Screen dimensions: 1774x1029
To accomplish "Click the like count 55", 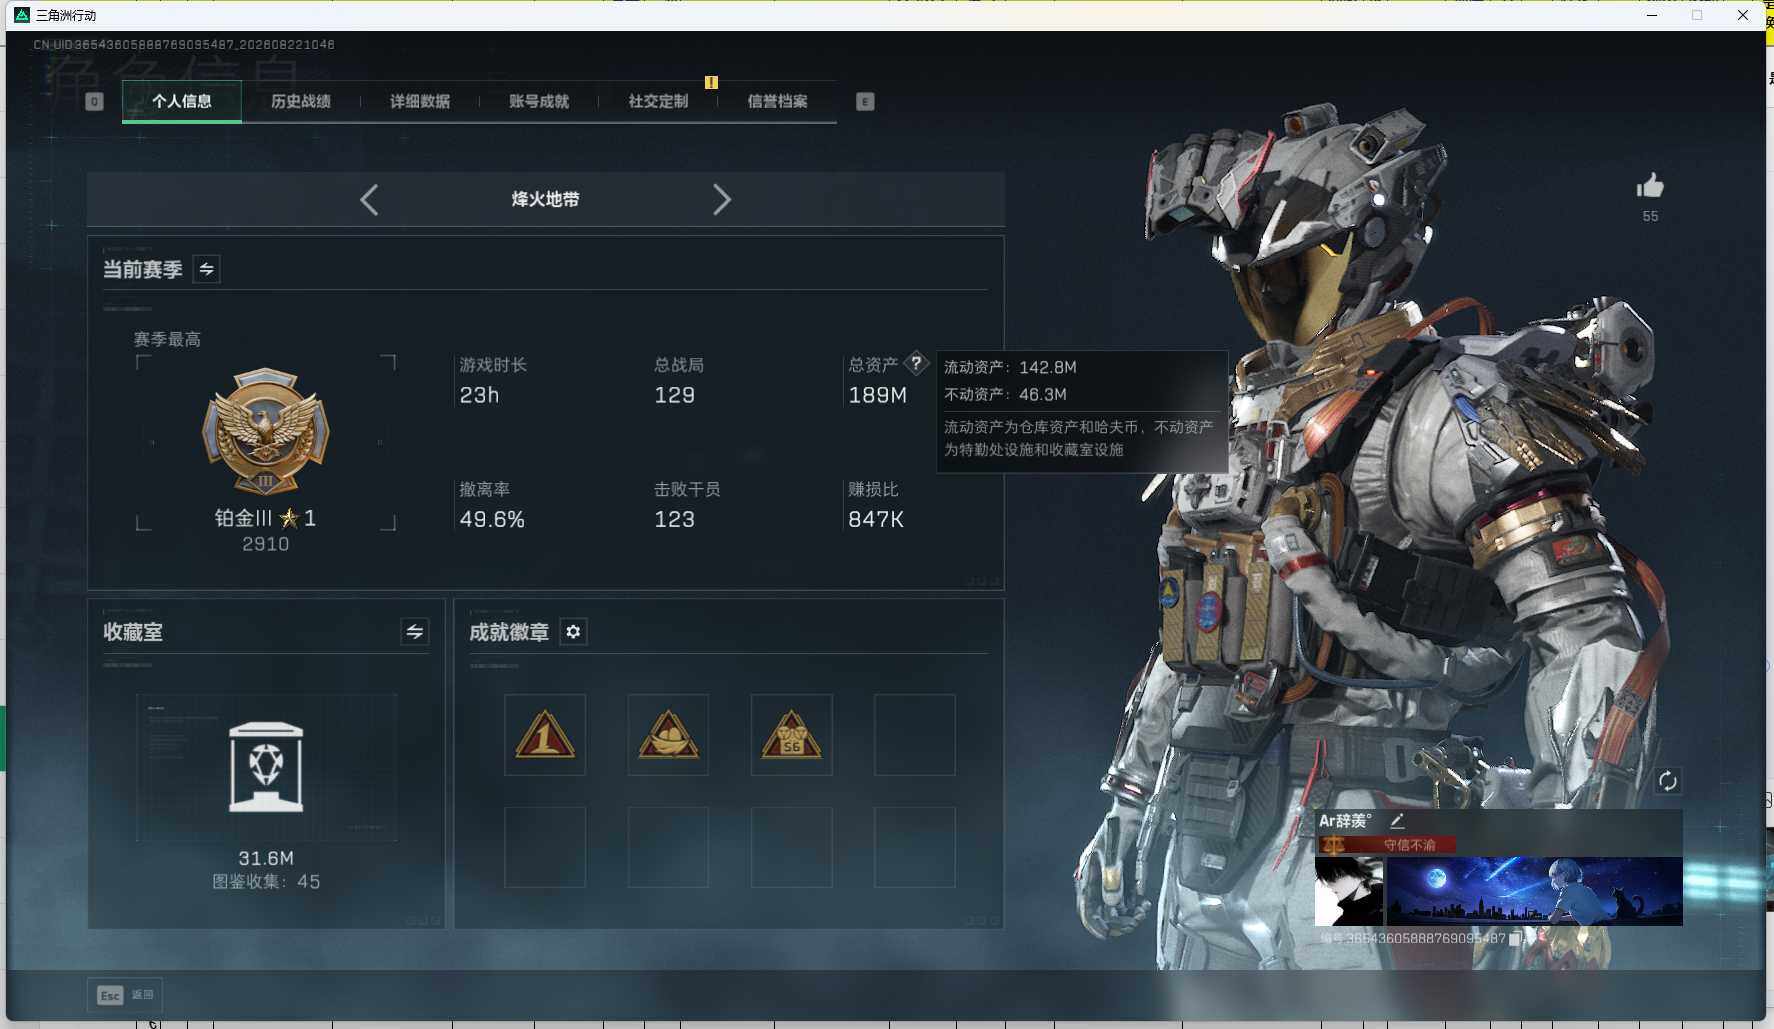I will [1650, 216].
